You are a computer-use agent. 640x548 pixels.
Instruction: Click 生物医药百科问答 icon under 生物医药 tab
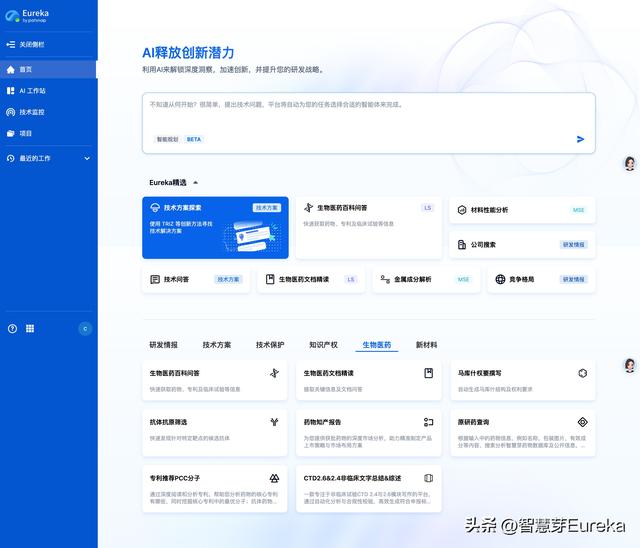274,373
